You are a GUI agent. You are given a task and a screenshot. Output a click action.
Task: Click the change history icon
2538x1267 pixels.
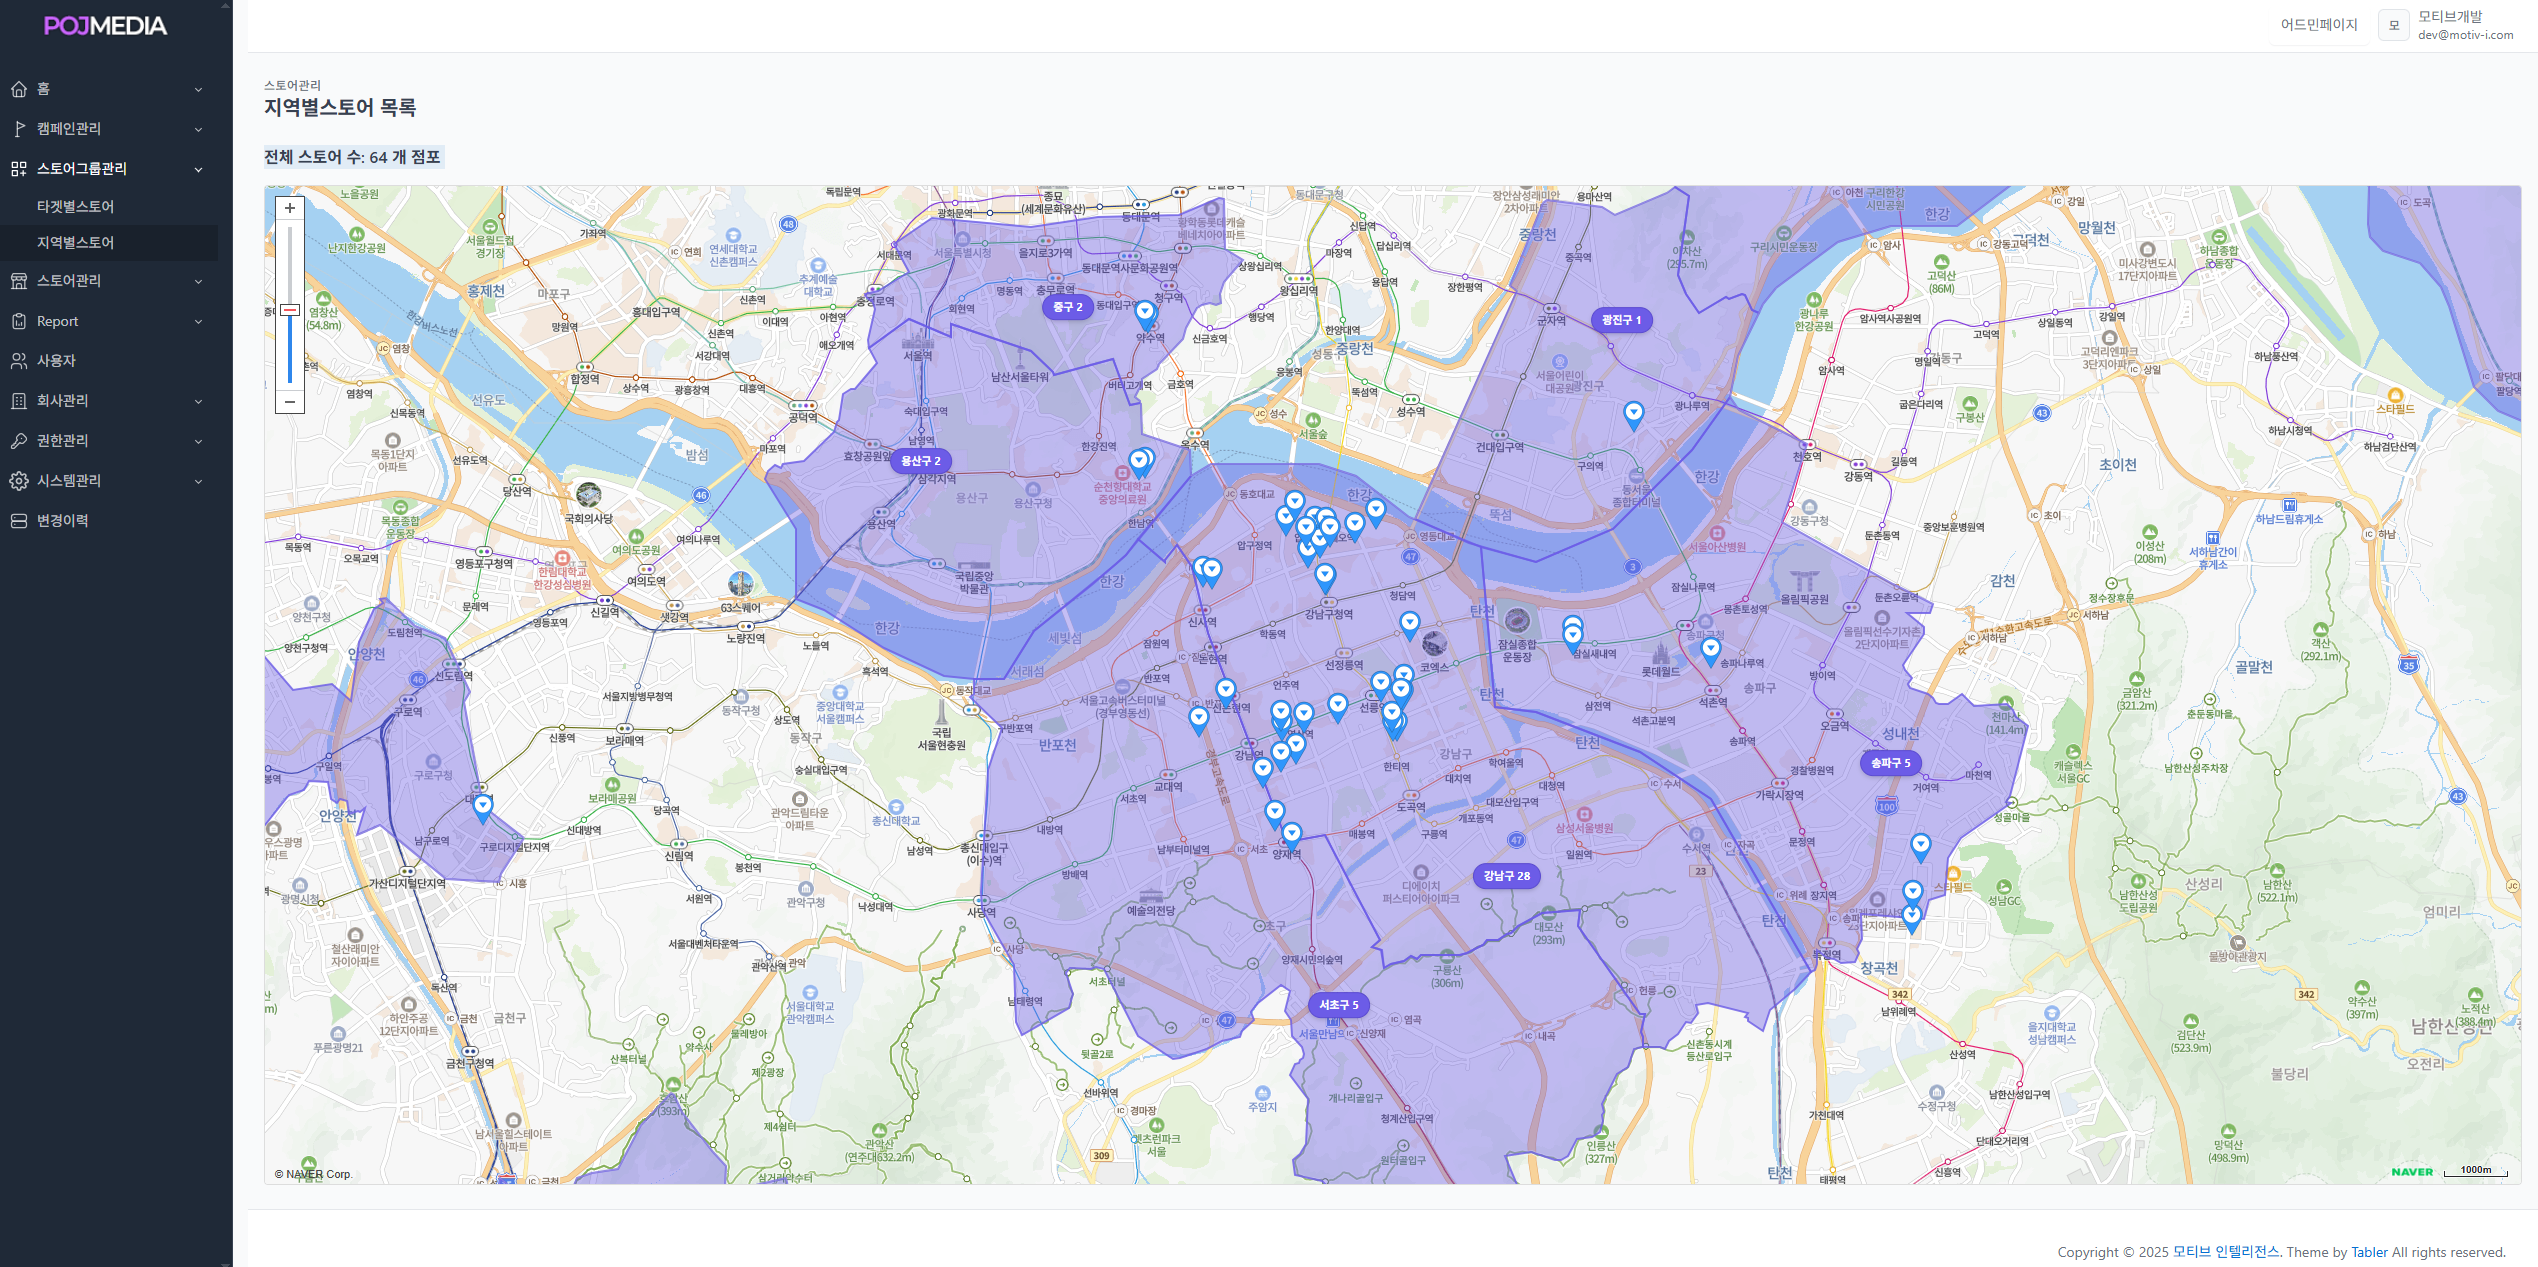19,521
